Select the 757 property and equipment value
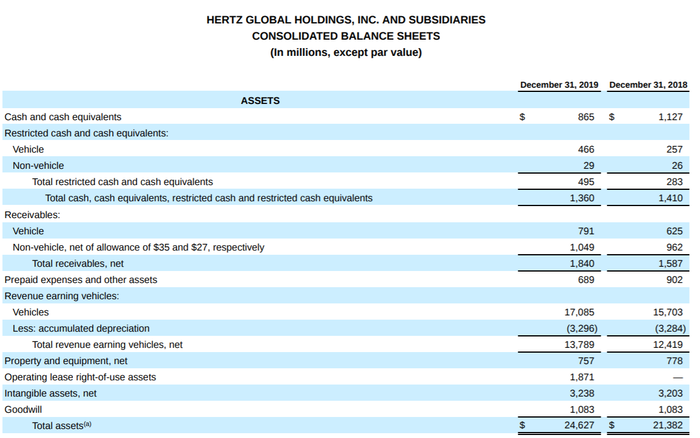700x438 pixels. [586, 361]
